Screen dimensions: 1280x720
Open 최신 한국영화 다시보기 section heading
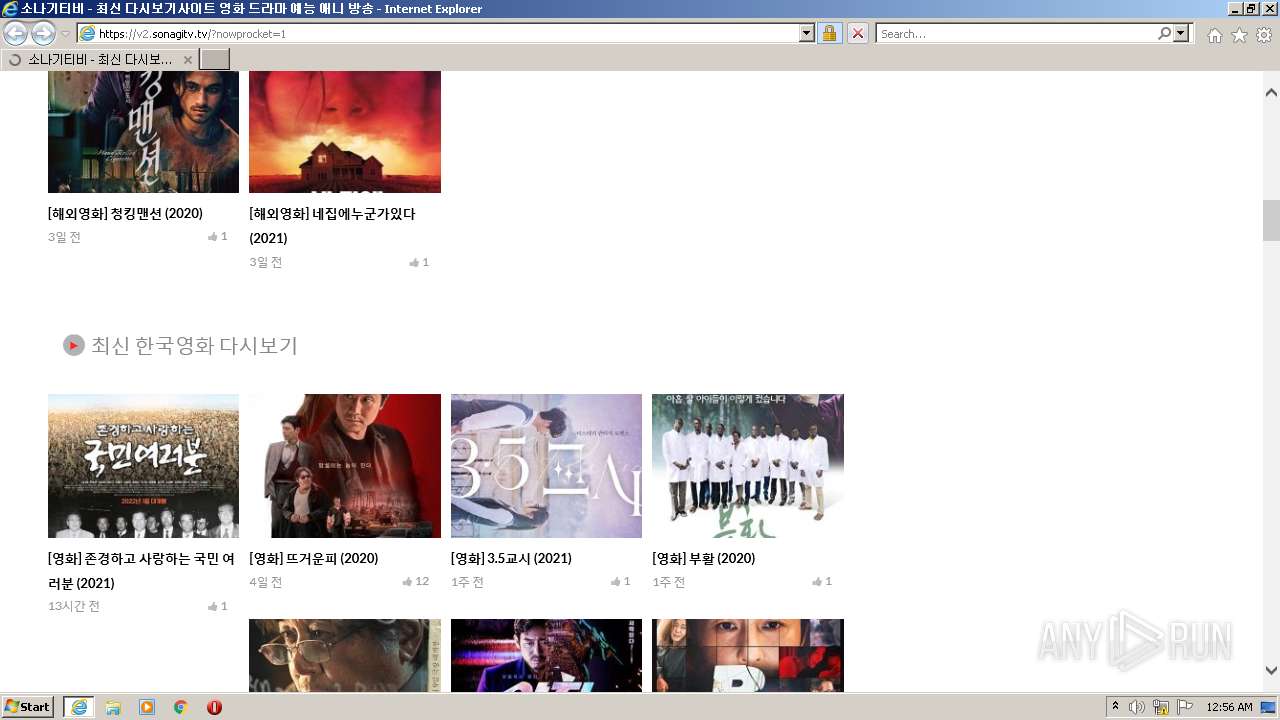[x=194, y=345]
